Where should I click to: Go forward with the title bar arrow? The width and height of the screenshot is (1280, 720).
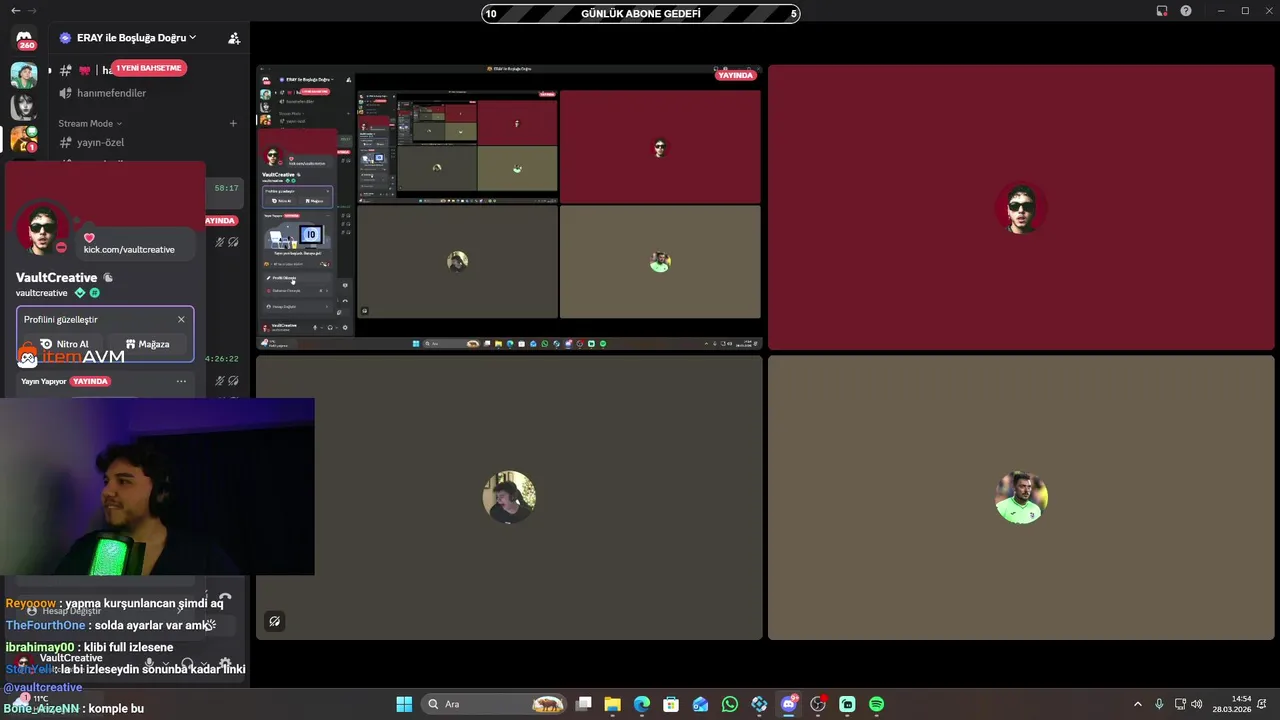point(33,11)
